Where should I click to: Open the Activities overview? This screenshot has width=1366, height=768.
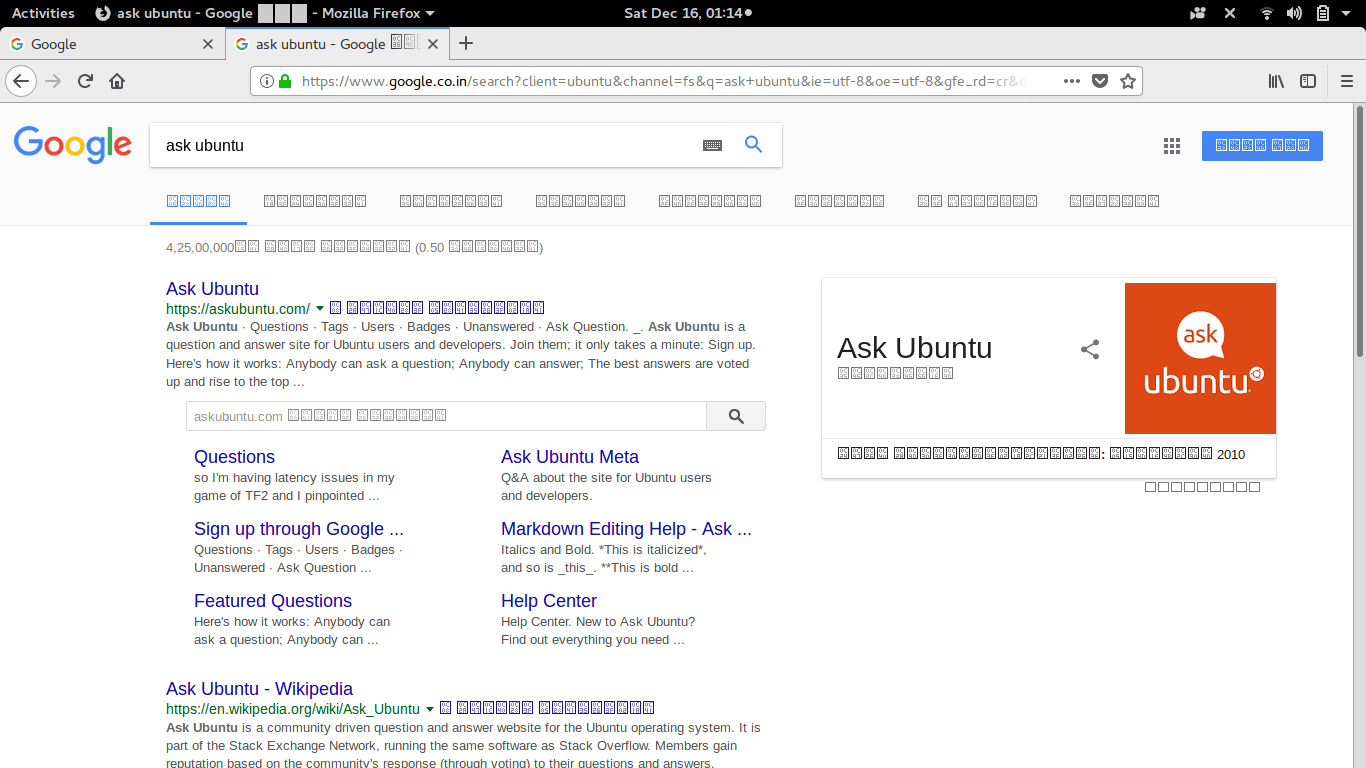point(43,13)
